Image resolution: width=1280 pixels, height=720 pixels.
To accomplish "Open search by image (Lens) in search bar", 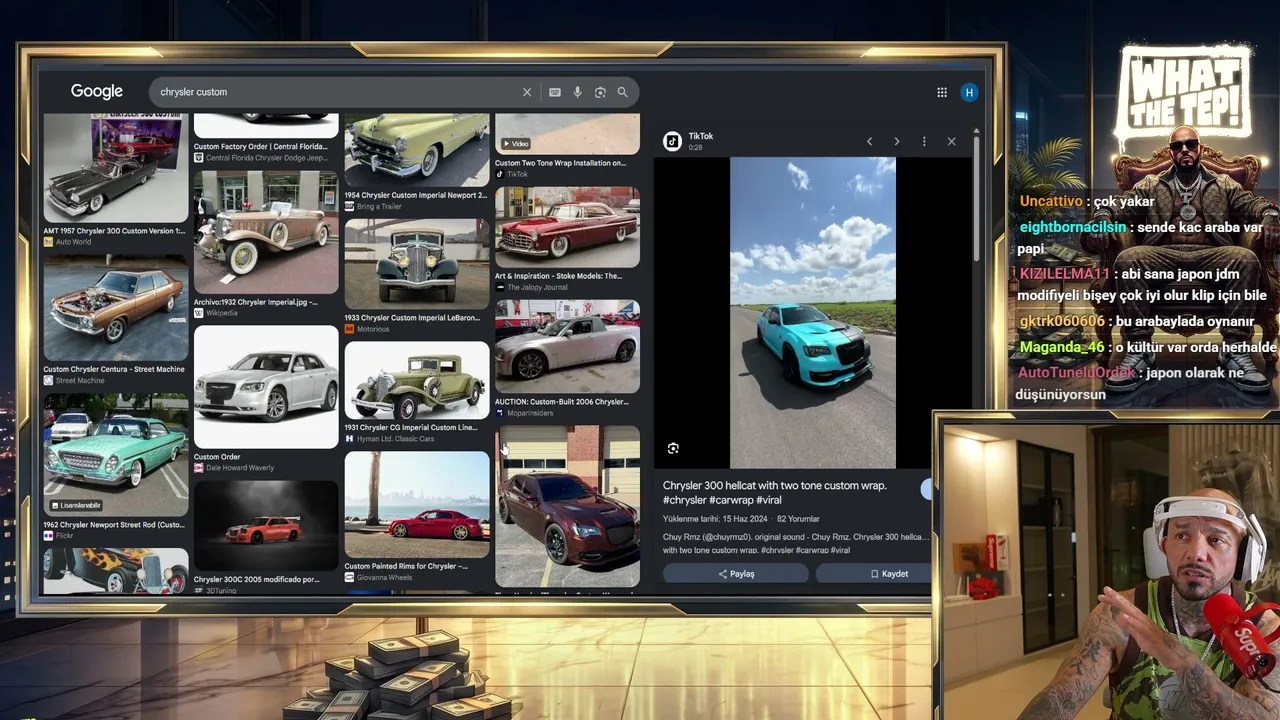I will (600, 92).
